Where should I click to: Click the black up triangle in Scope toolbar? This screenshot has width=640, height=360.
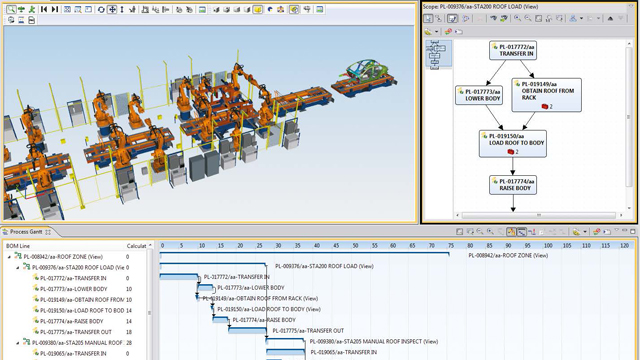tap(610, 18)
